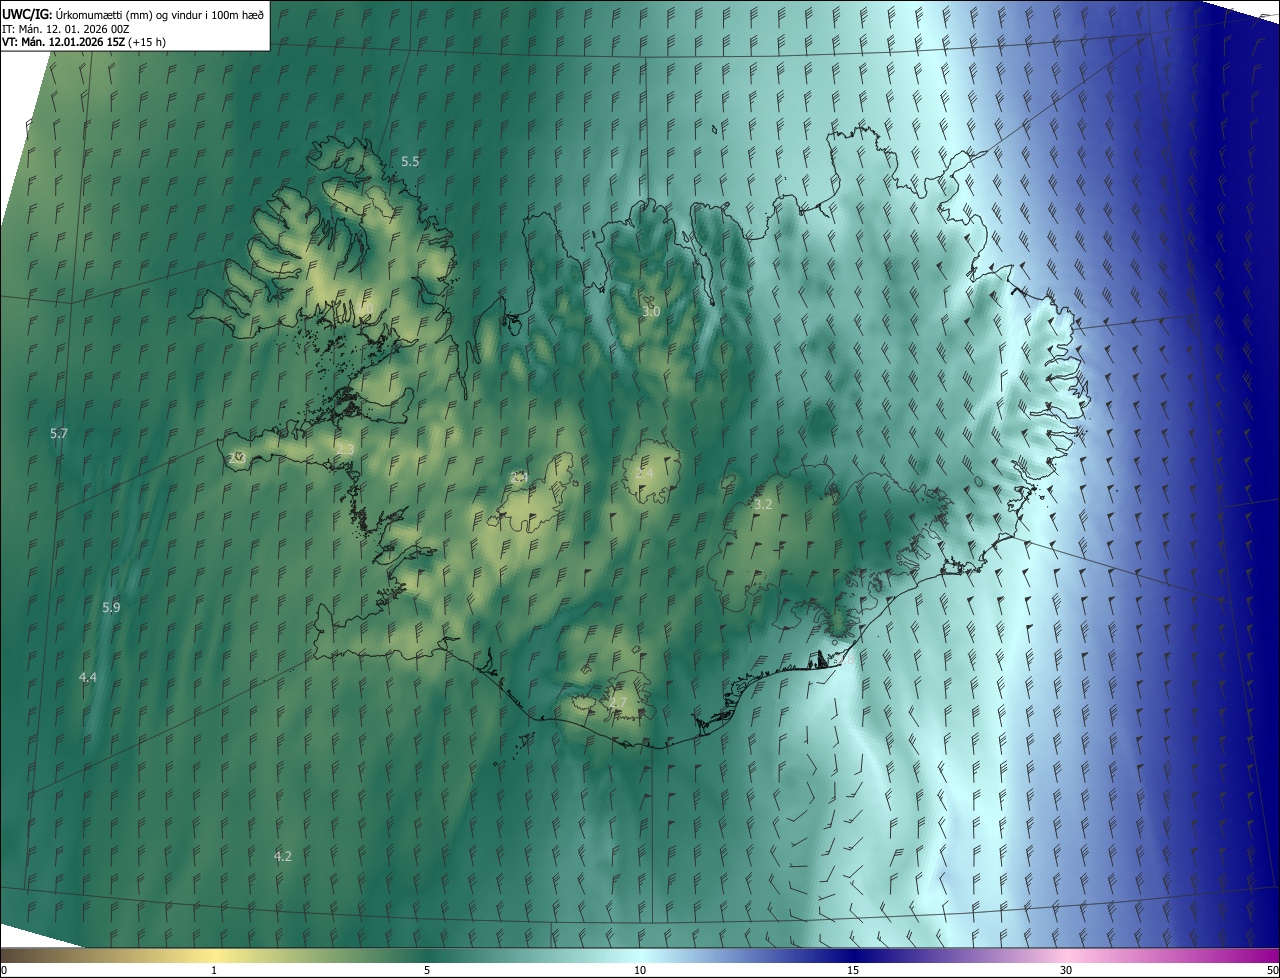Click the "1" tick label on the color scale
Image resolution: width=1280 pixels, height=978 pixels.
click(x=214, y=970)
